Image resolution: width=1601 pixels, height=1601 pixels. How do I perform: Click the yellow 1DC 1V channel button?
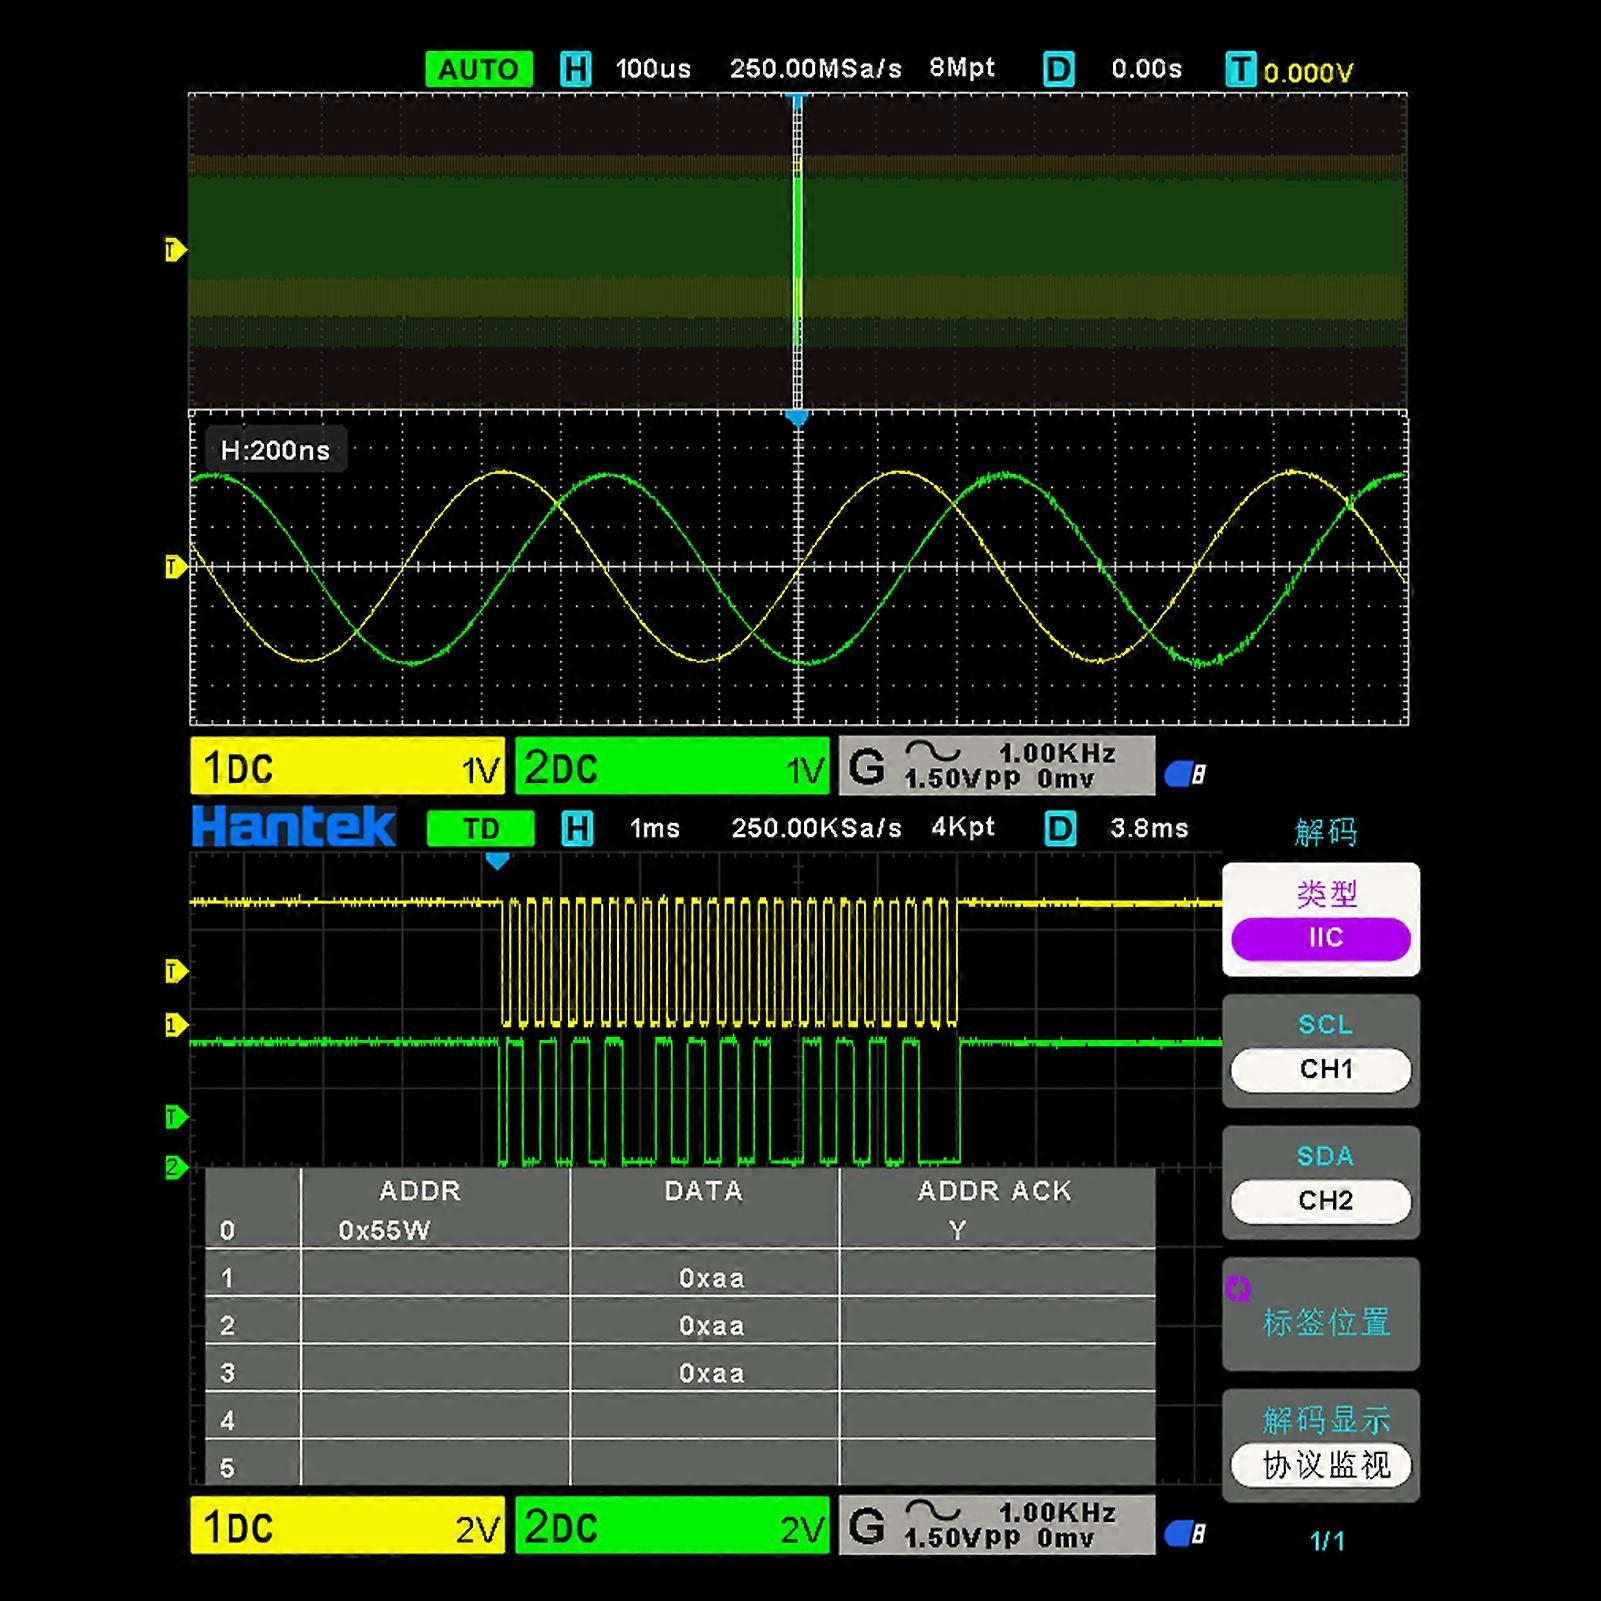(346, 766)
